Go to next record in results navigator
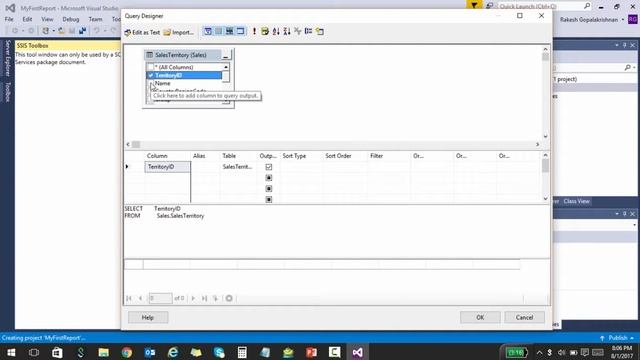This screenshot has width=640, height=360. coord(193,298)
